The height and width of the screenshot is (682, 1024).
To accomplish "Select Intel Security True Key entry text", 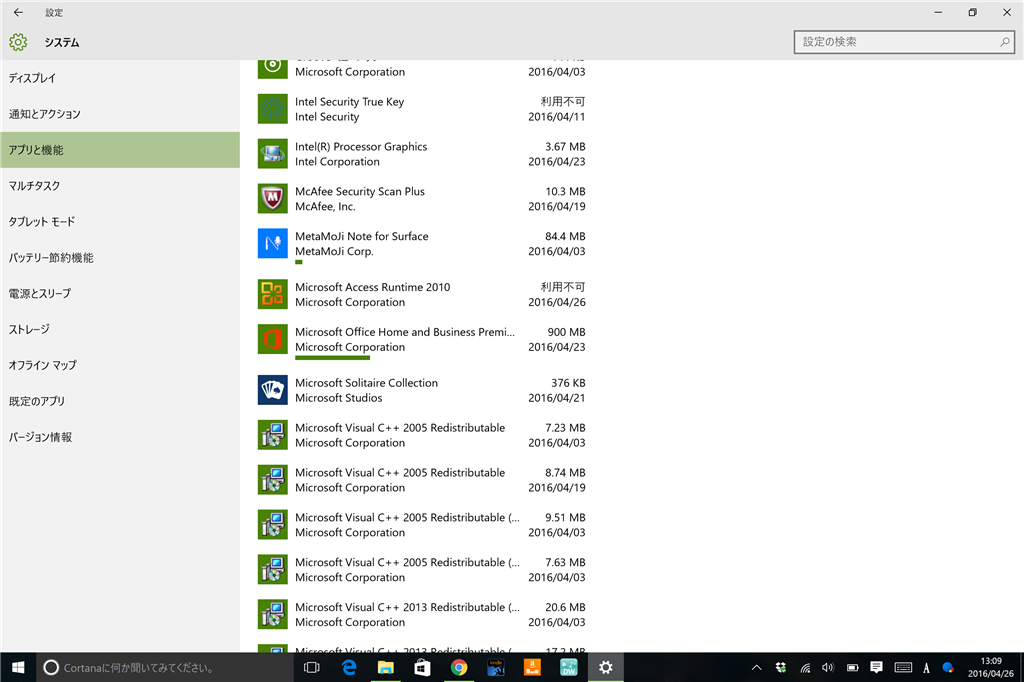I will click(x=349, y=102).
